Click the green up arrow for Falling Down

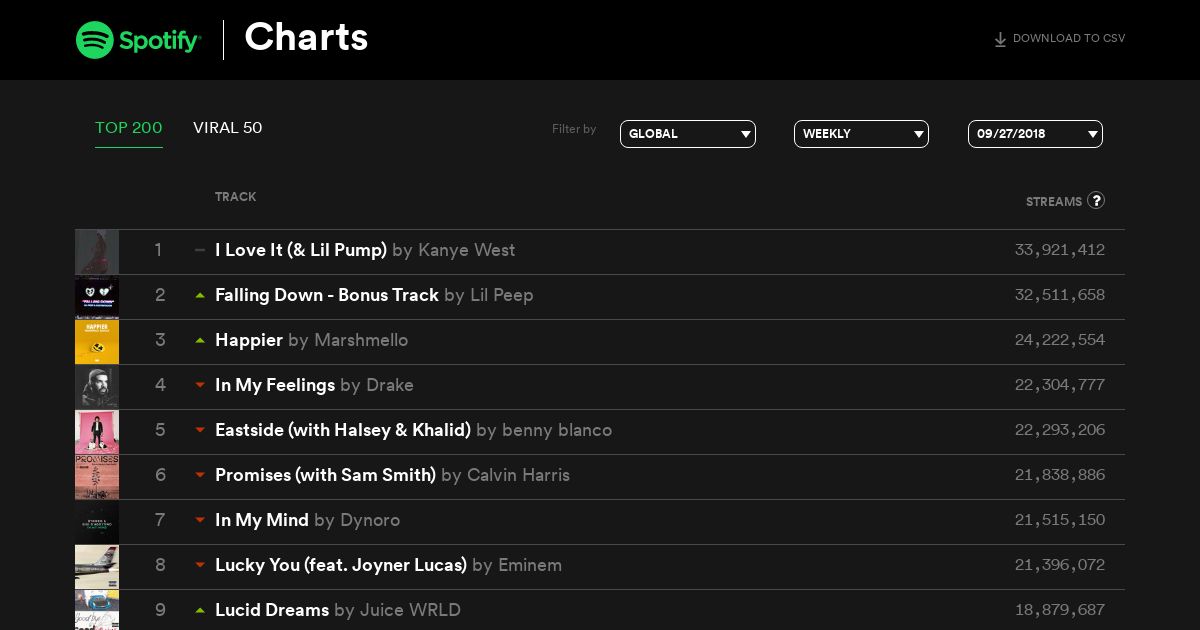tap(200, 295)
